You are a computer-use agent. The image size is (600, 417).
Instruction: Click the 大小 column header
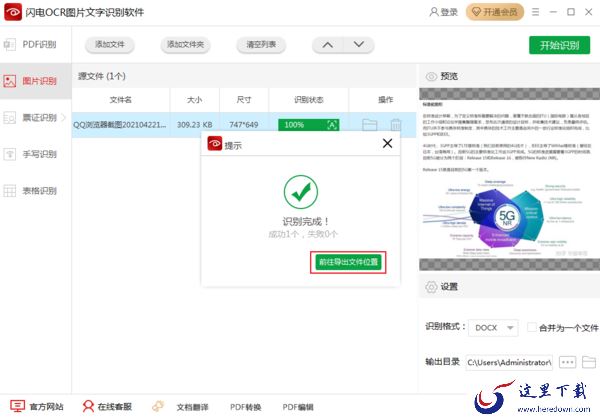coord(194,100)
